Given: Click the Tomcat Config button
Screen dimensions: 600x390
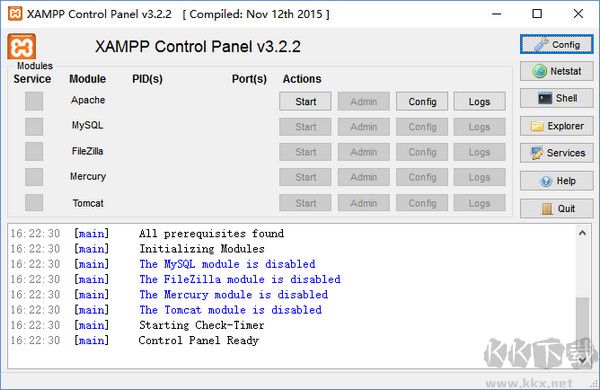Looking at the screenshot, I should [422, 203].
